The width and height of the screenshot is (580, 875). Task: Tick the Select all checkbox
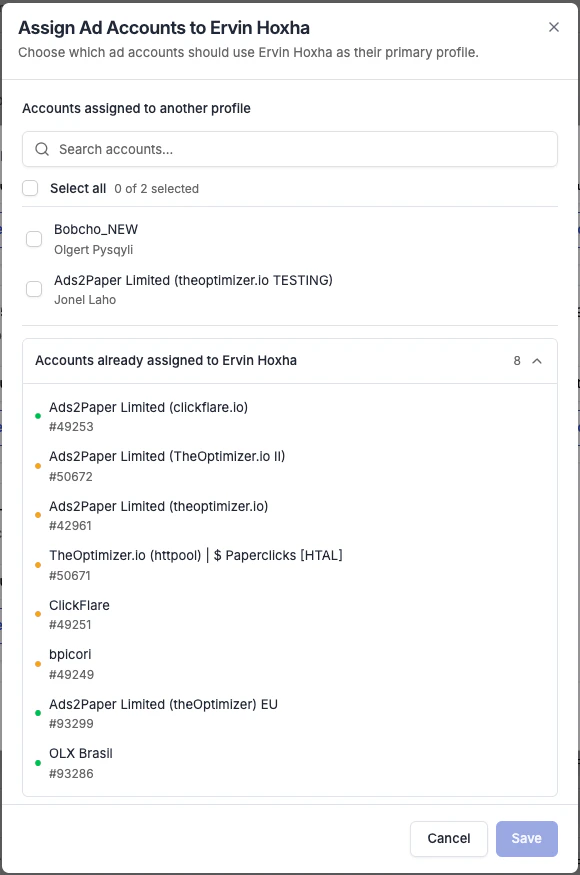coord(30,188)
